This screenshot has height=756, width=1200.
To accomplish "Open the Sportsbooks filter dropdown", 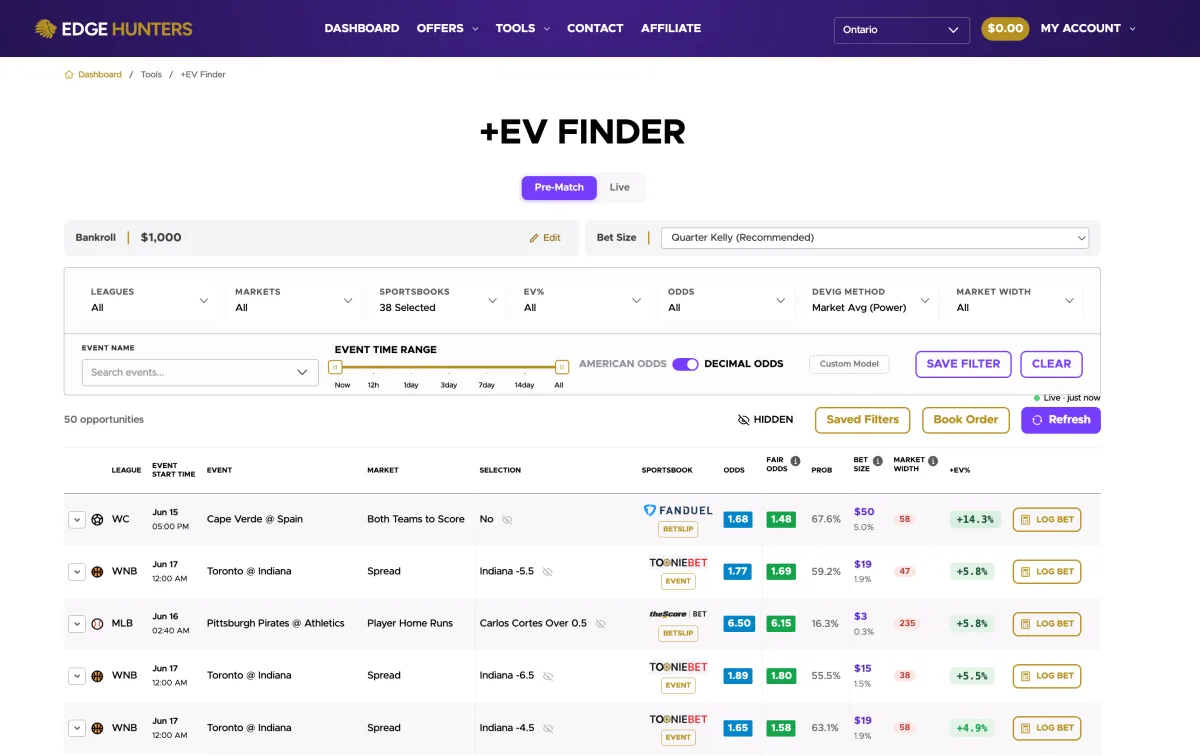I will pos(437,300).
